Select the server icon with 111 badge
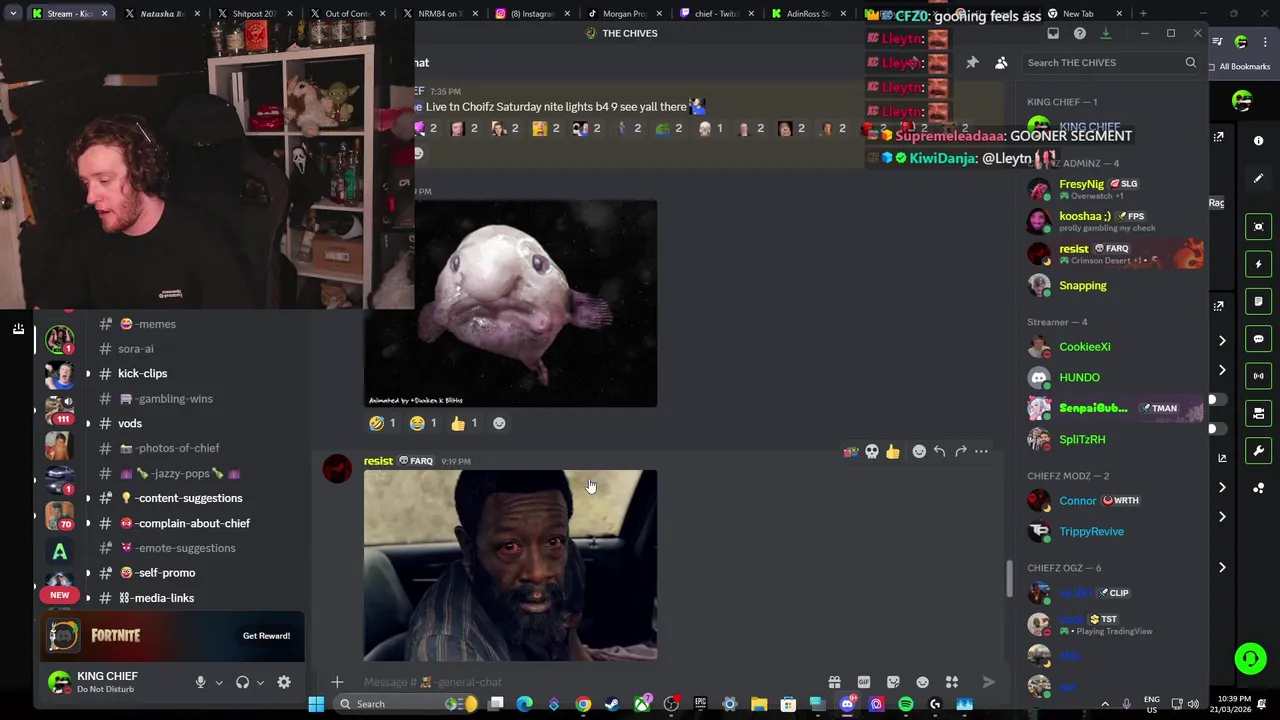 pos(60,409)
